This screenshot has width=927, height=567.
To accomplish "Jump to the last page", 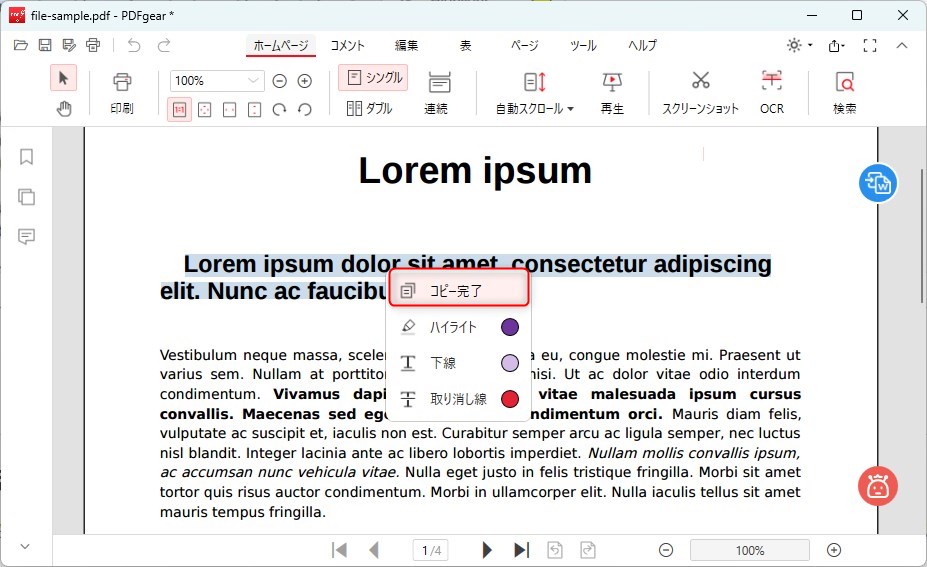I will (521, 550).
